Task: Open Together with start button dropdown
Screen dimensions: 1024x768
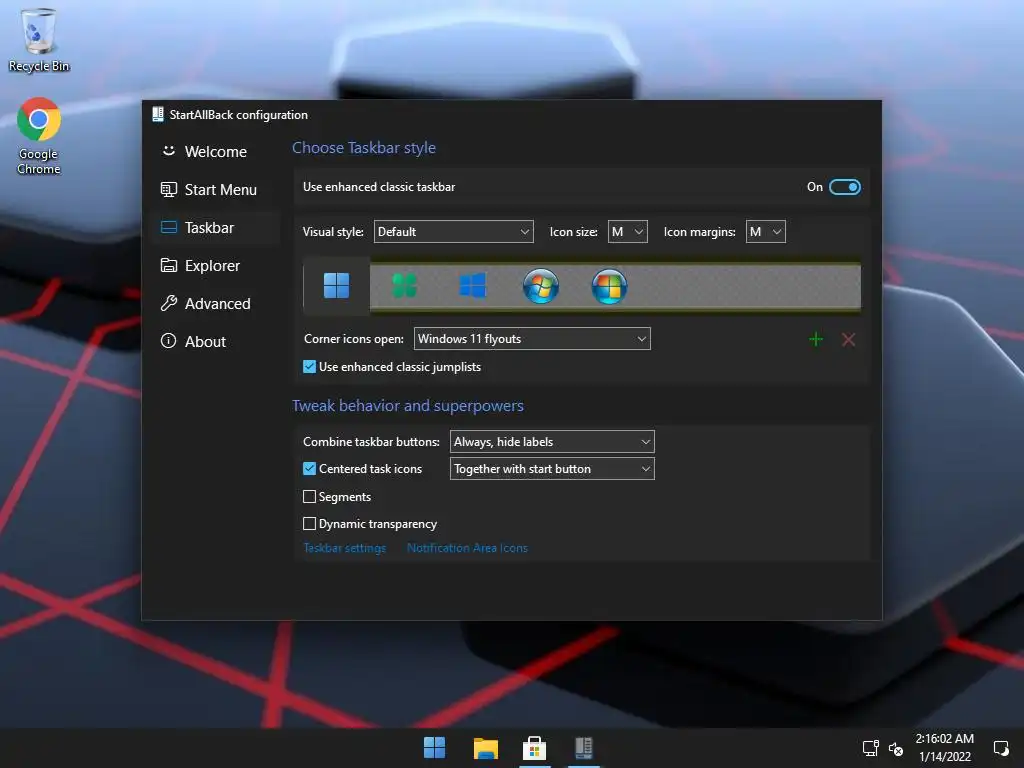Action: [x=552, y=469]
